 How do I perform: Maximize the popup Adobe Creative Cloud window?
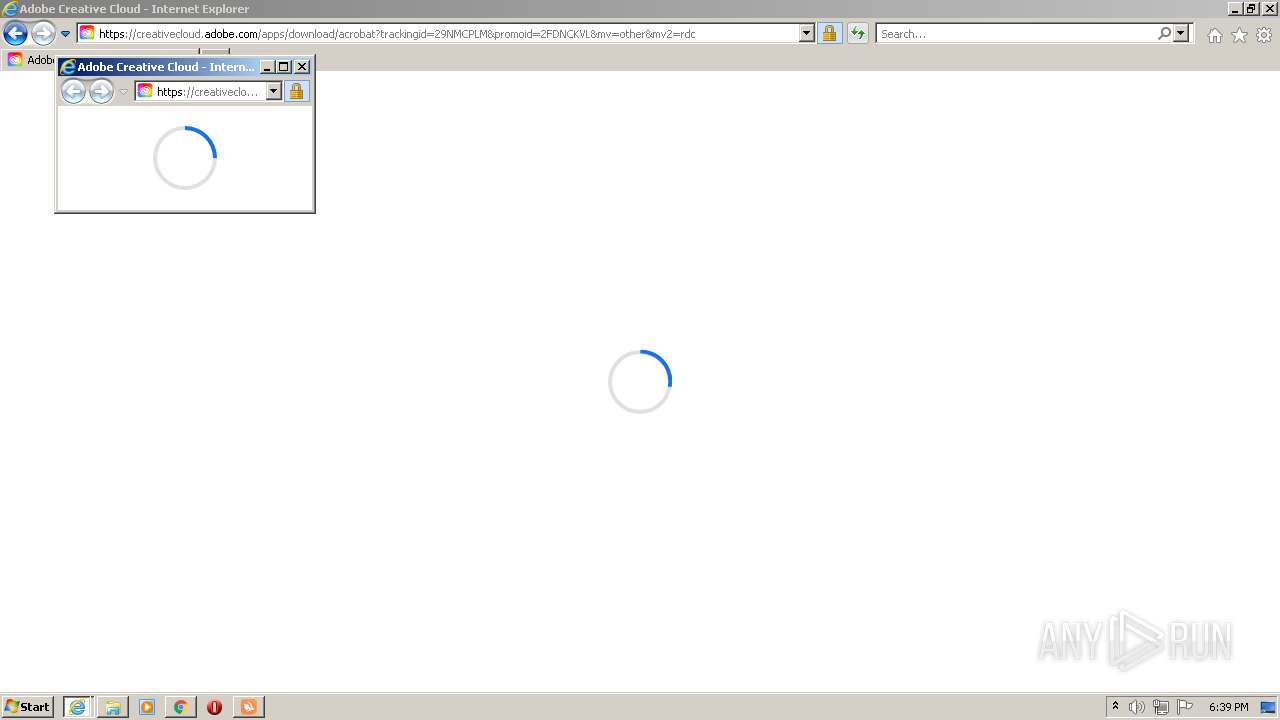click(x=283, y=67)
